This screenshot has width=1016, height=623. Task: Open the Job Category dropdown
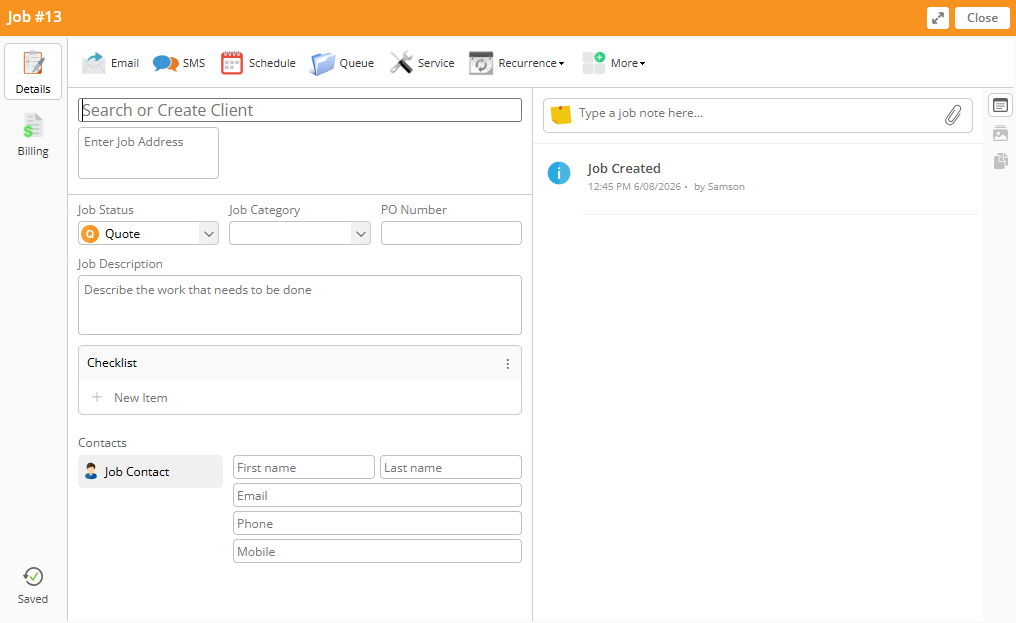tap(300, 233)
